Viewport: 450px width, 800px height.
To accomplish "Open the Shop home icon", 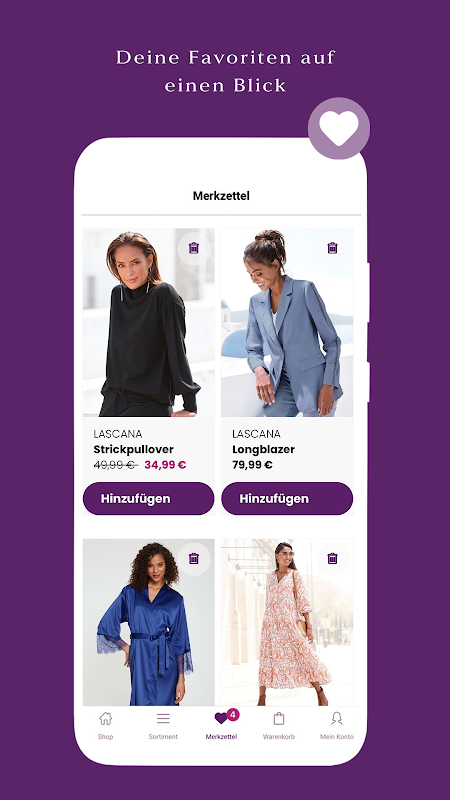I will point(106,718).
